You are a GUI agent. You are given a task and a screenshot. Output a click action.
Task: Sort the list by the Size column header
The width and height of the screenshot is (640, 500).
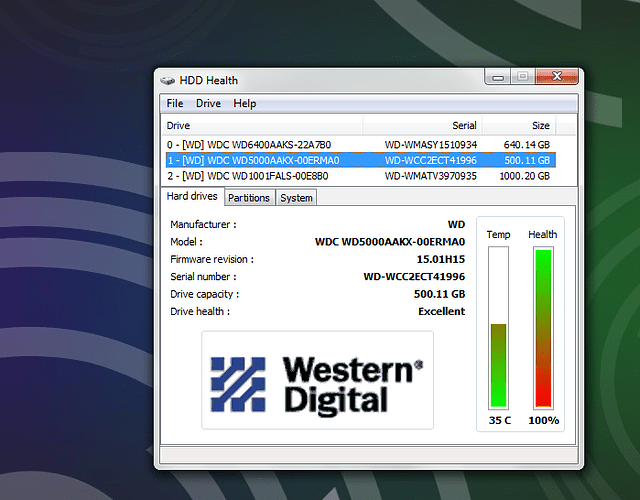click(x=519, y=125)
